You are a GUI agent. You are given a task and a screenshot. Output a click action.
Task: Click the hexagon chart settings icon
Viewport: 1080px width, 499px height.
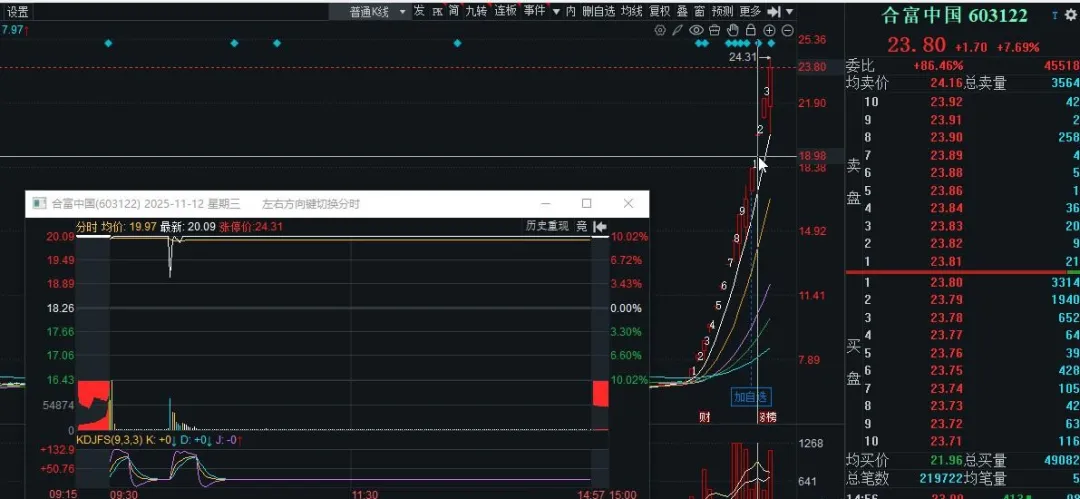pos(660,30)
